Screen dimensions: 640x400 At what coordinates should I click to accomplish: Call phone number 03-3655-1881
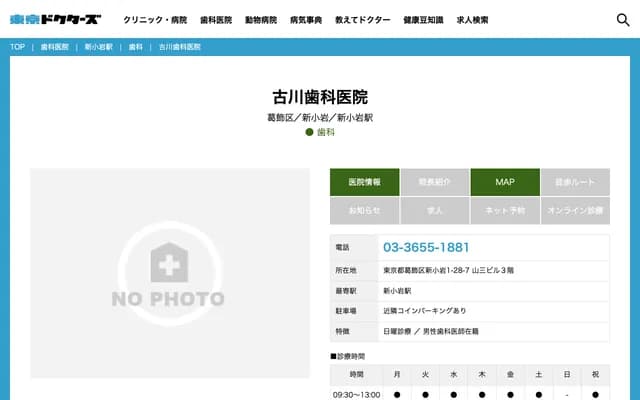point(426,247)
